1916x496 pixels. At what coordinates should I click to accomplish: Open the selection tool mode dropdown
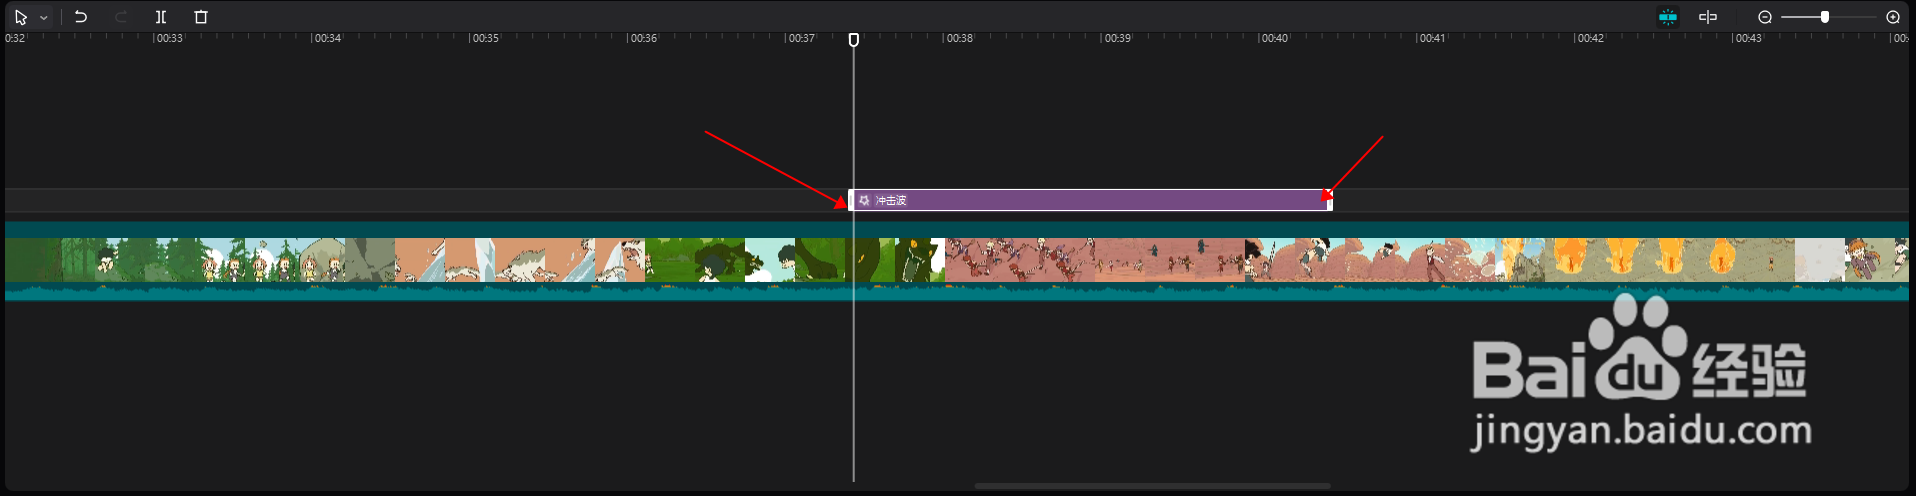point(44,17)
